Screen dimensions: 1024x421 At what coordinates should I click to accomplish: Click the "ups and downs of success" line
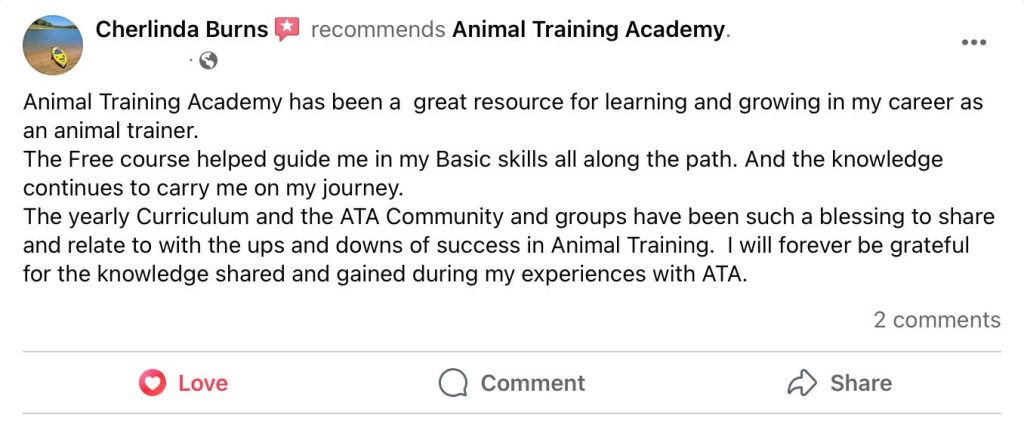(x=496, y=246)
